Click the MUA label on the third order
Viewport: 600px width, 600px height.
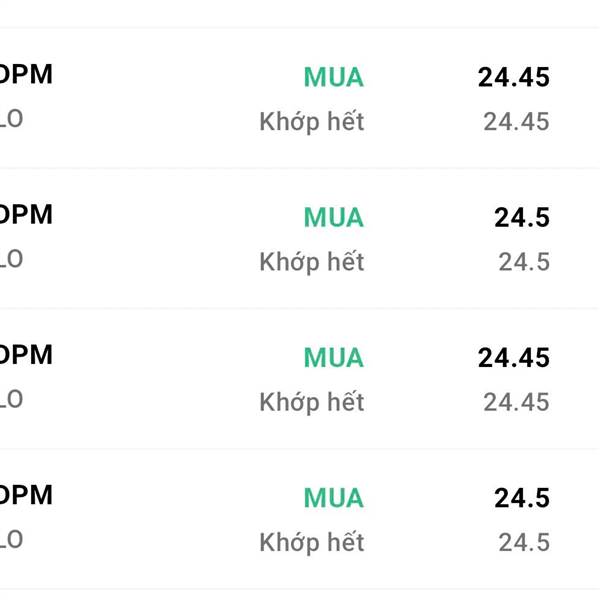click(x=334, y=358)
